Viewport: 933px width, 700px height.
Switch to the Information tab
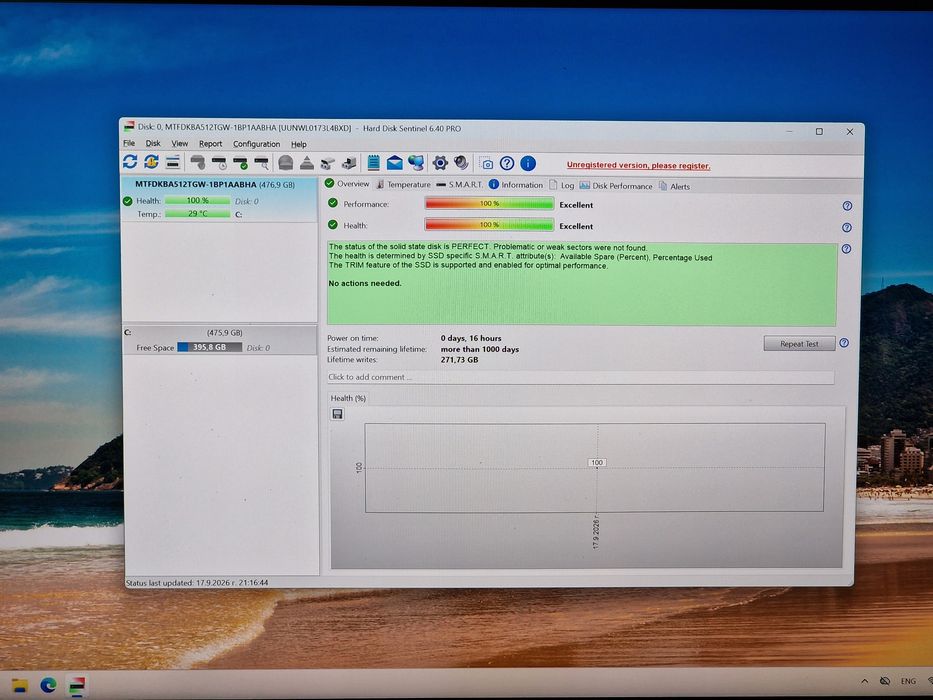click(516, 185)
